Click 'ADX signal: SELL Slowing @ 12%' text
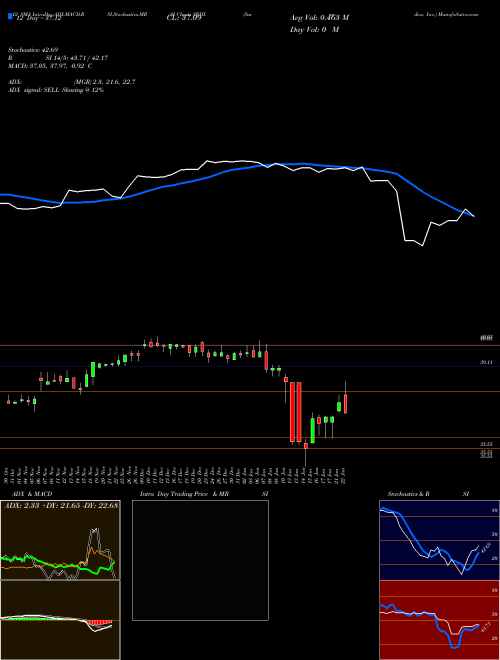500x660 pixels. (56, 90)
